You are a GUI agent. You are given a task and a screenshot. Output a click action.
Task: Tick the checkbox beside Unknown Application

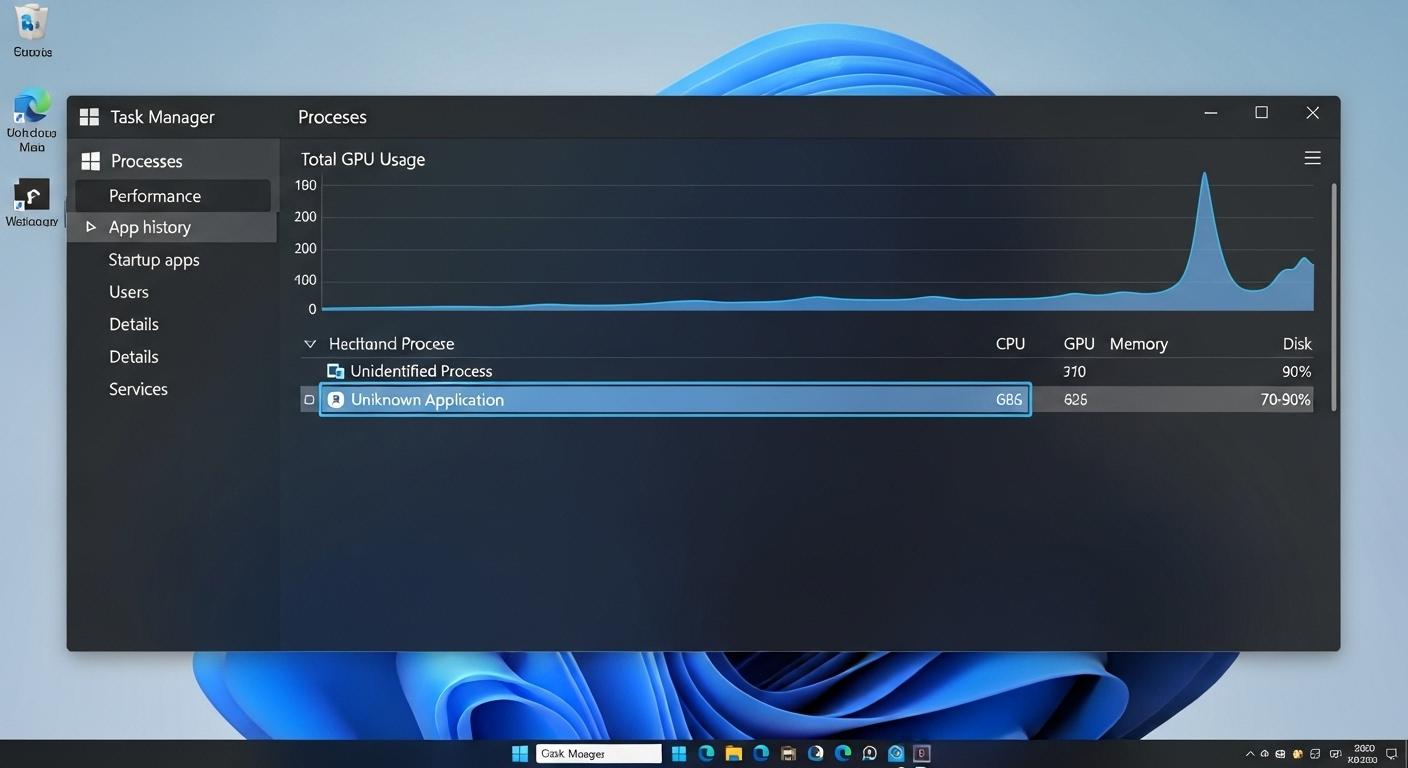click(309, 400)
